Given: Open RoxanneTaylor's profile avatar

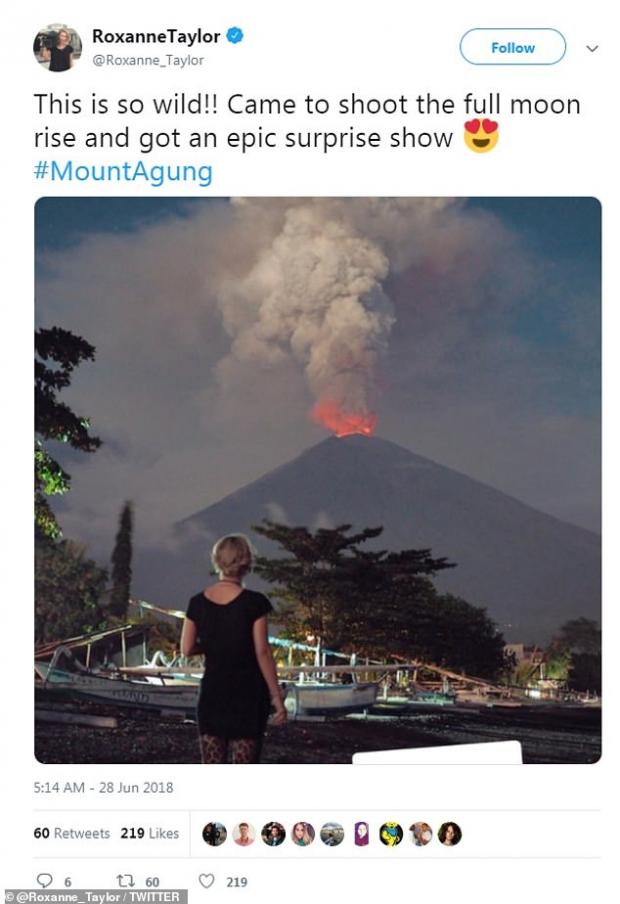Looking at the screenshot, I should click(x=57, y=47).
